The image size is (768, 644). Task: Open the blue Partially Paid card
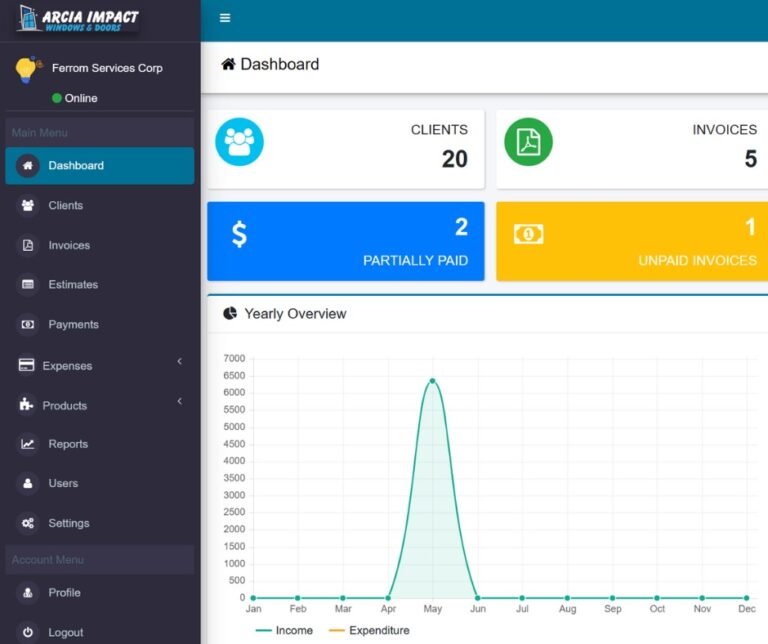345,241
